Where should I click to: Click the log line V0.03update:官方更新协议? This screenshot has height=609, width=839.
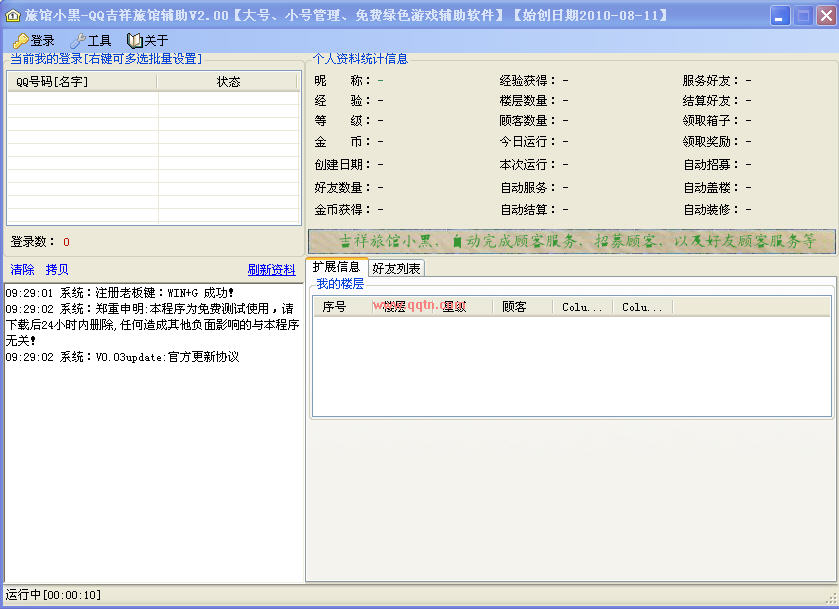pos(123,357)
